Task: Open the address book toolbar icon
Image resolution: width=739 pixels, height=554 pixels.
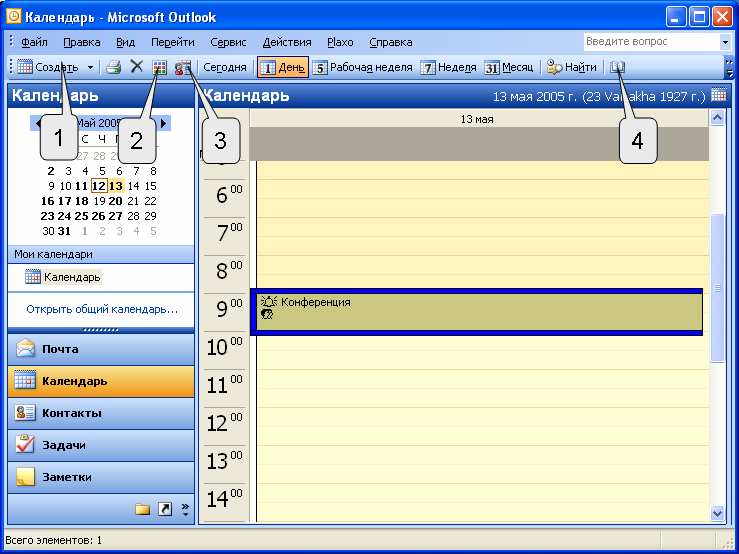Action: pyautogui.click(x=617, y=67)
